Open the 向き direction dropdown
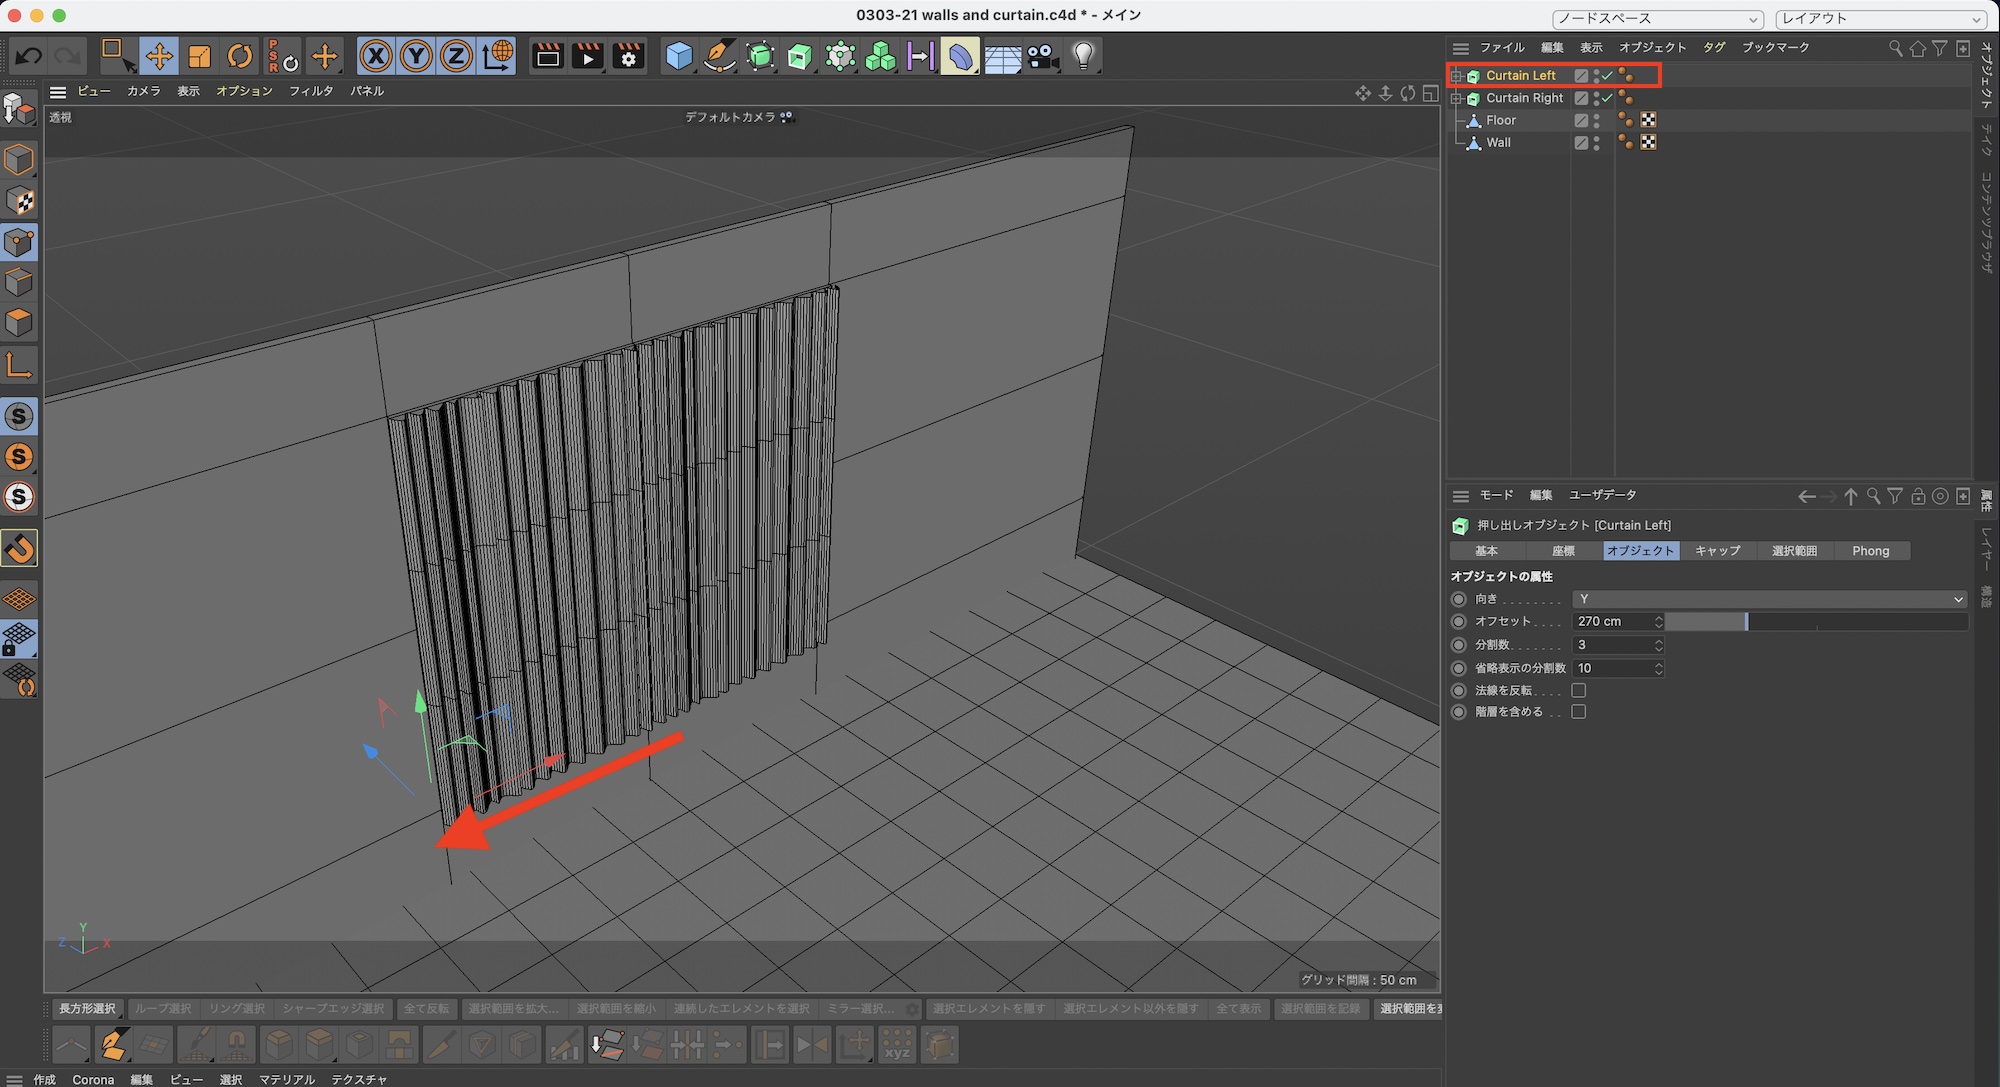Viewport: 2000px width, 1087px height. pos(1768,599)
